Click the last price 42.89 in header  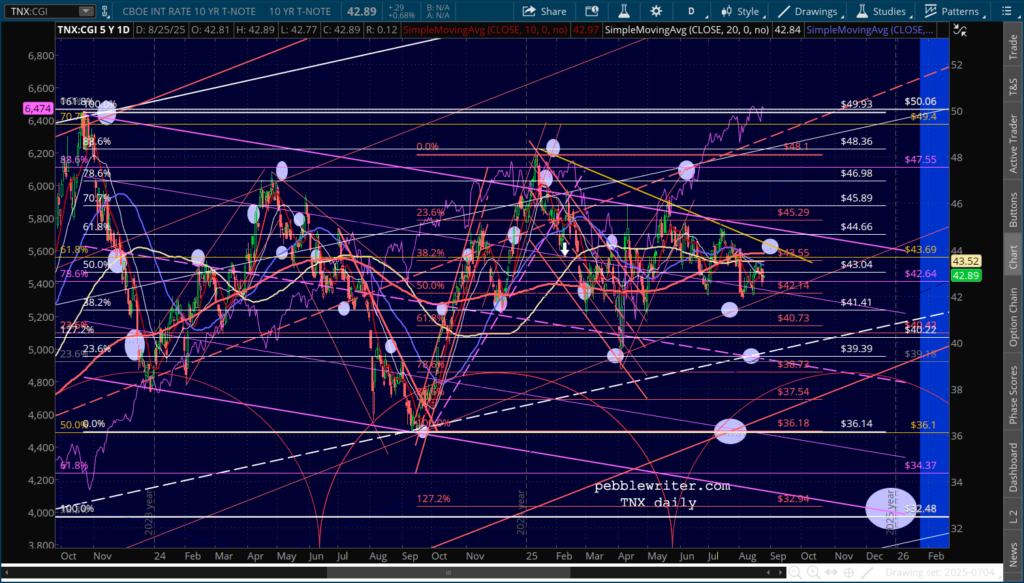(x=360, y=11)
